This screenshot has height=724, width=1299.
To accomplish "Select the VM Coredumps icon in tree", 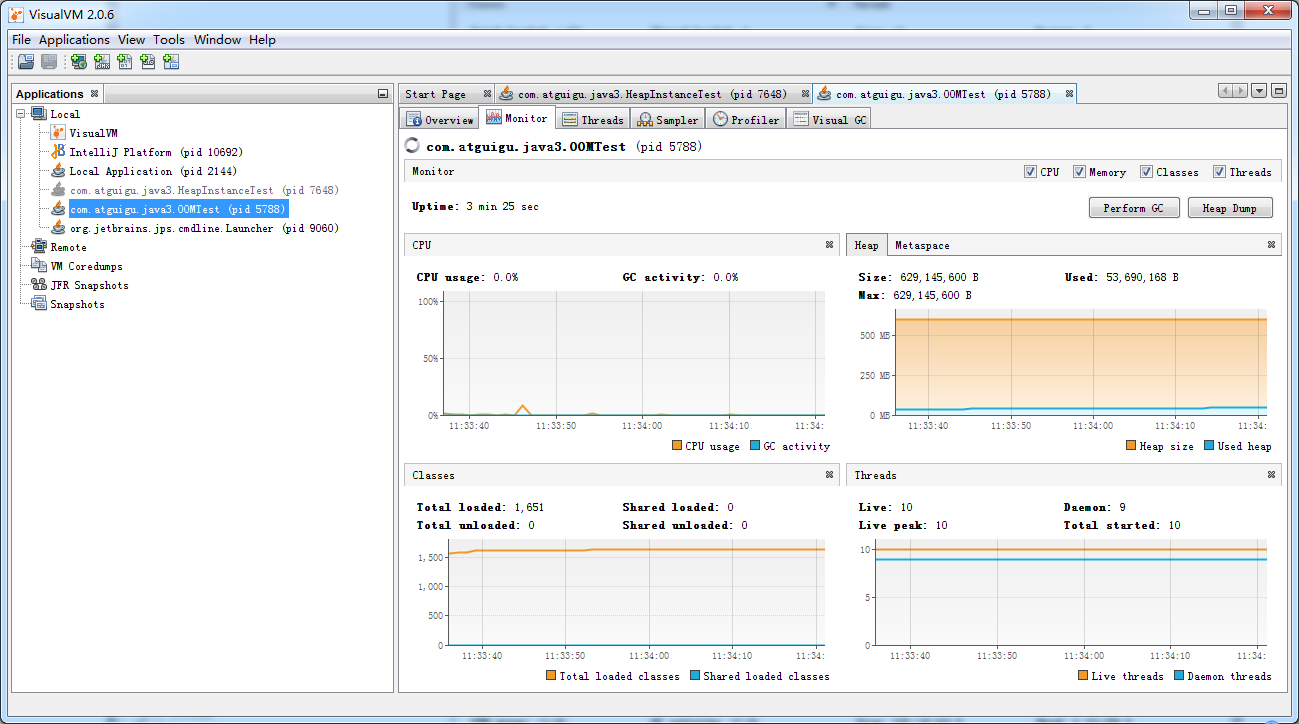I will (39, 266).
